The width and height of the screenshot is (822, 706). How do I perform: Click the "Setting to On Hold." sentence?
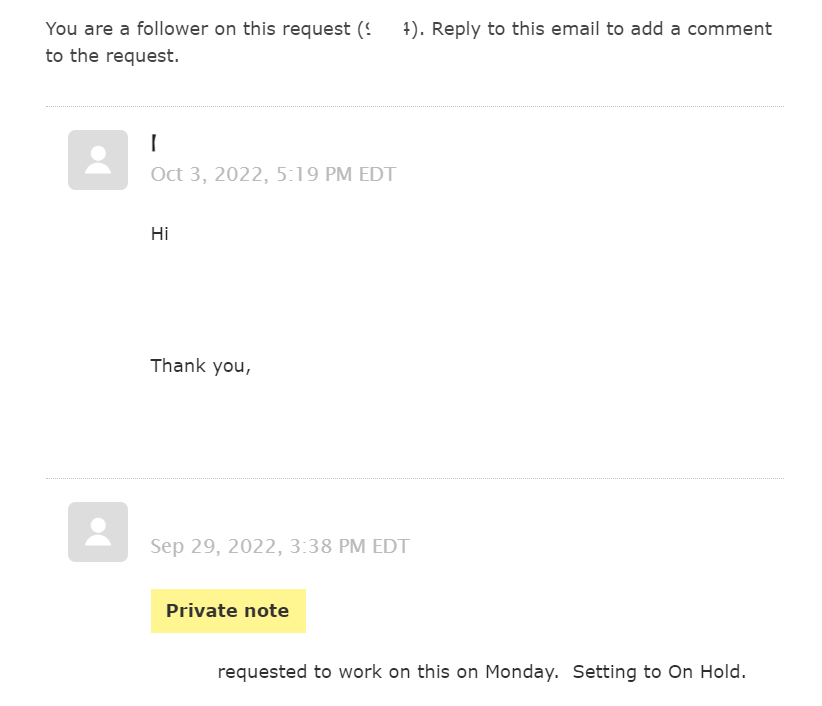tap(659, 672)
